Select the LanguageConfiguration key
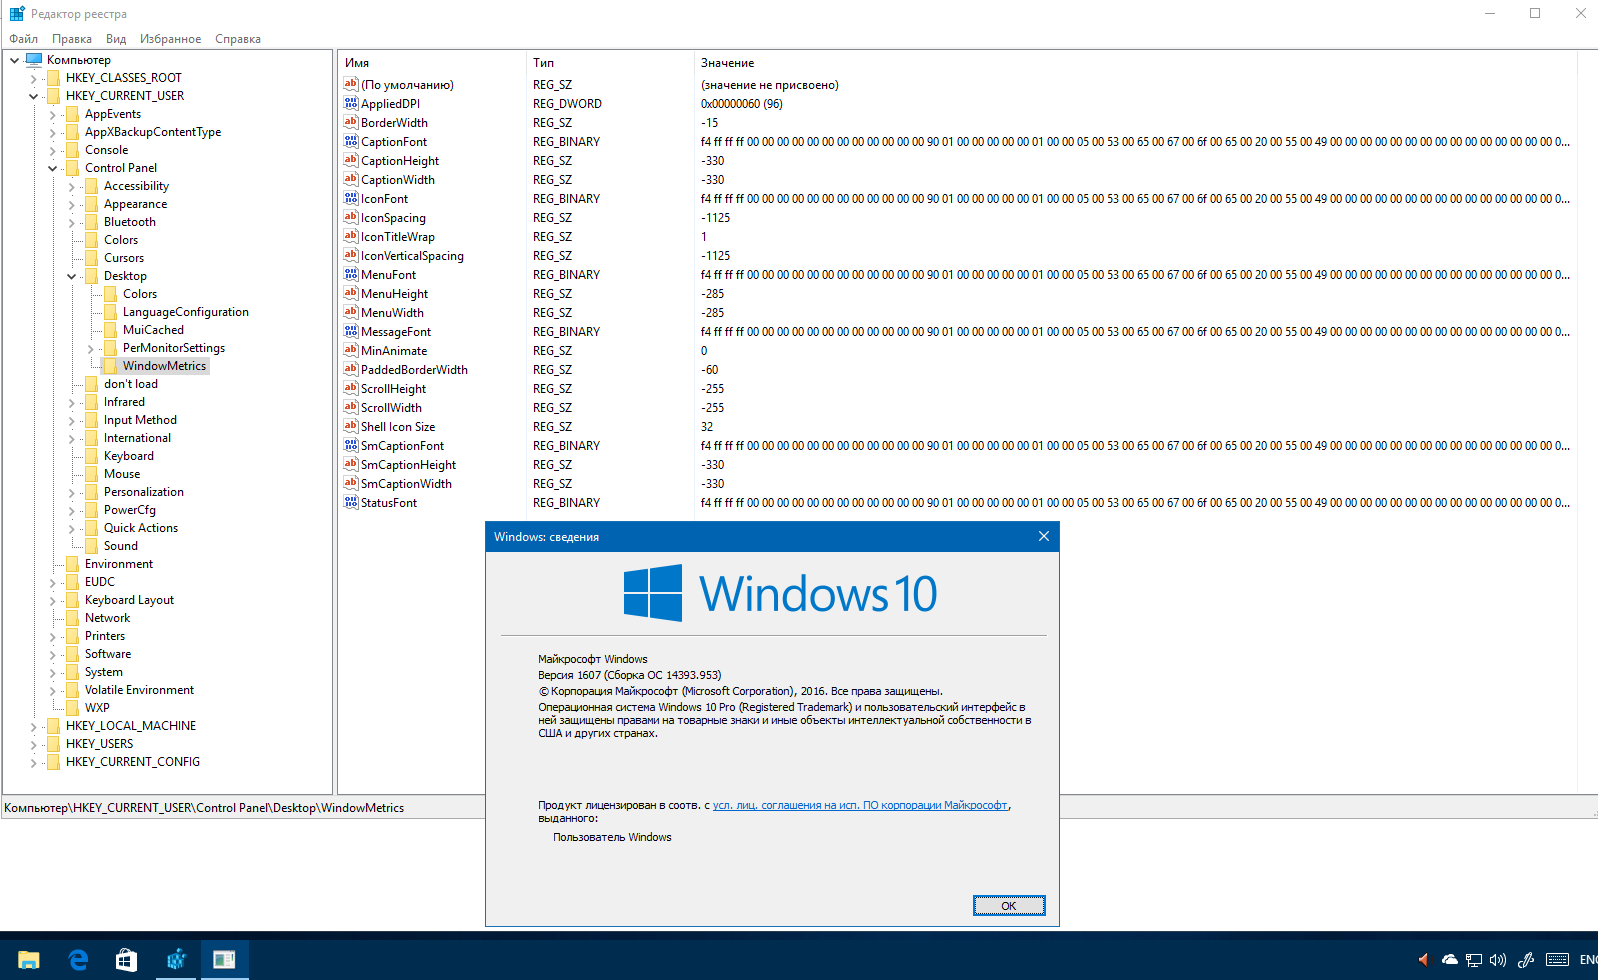Viewport: 1598px width, 980px height. pyautogui.click(x=186, y=312)
